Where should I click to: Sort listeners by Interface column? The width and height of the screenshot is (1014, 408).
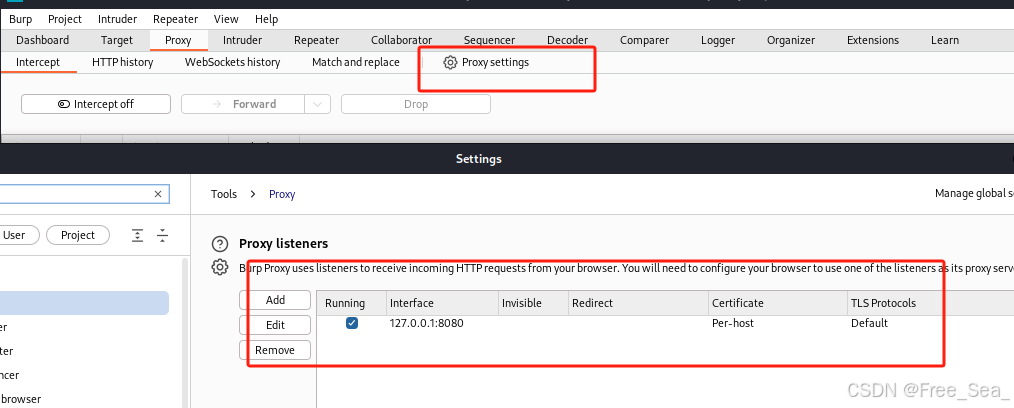coord(441,303)
